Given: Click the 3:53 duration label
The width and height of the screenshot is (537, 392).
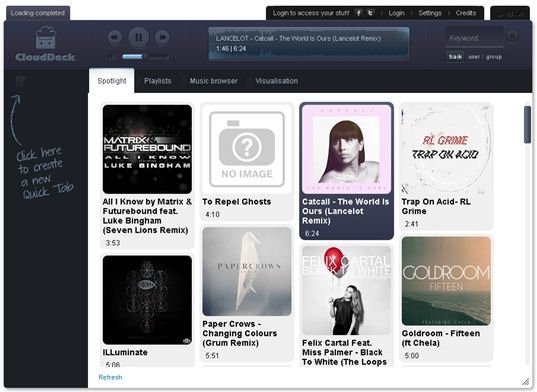Looking at the screenshot, I should 113,243.
